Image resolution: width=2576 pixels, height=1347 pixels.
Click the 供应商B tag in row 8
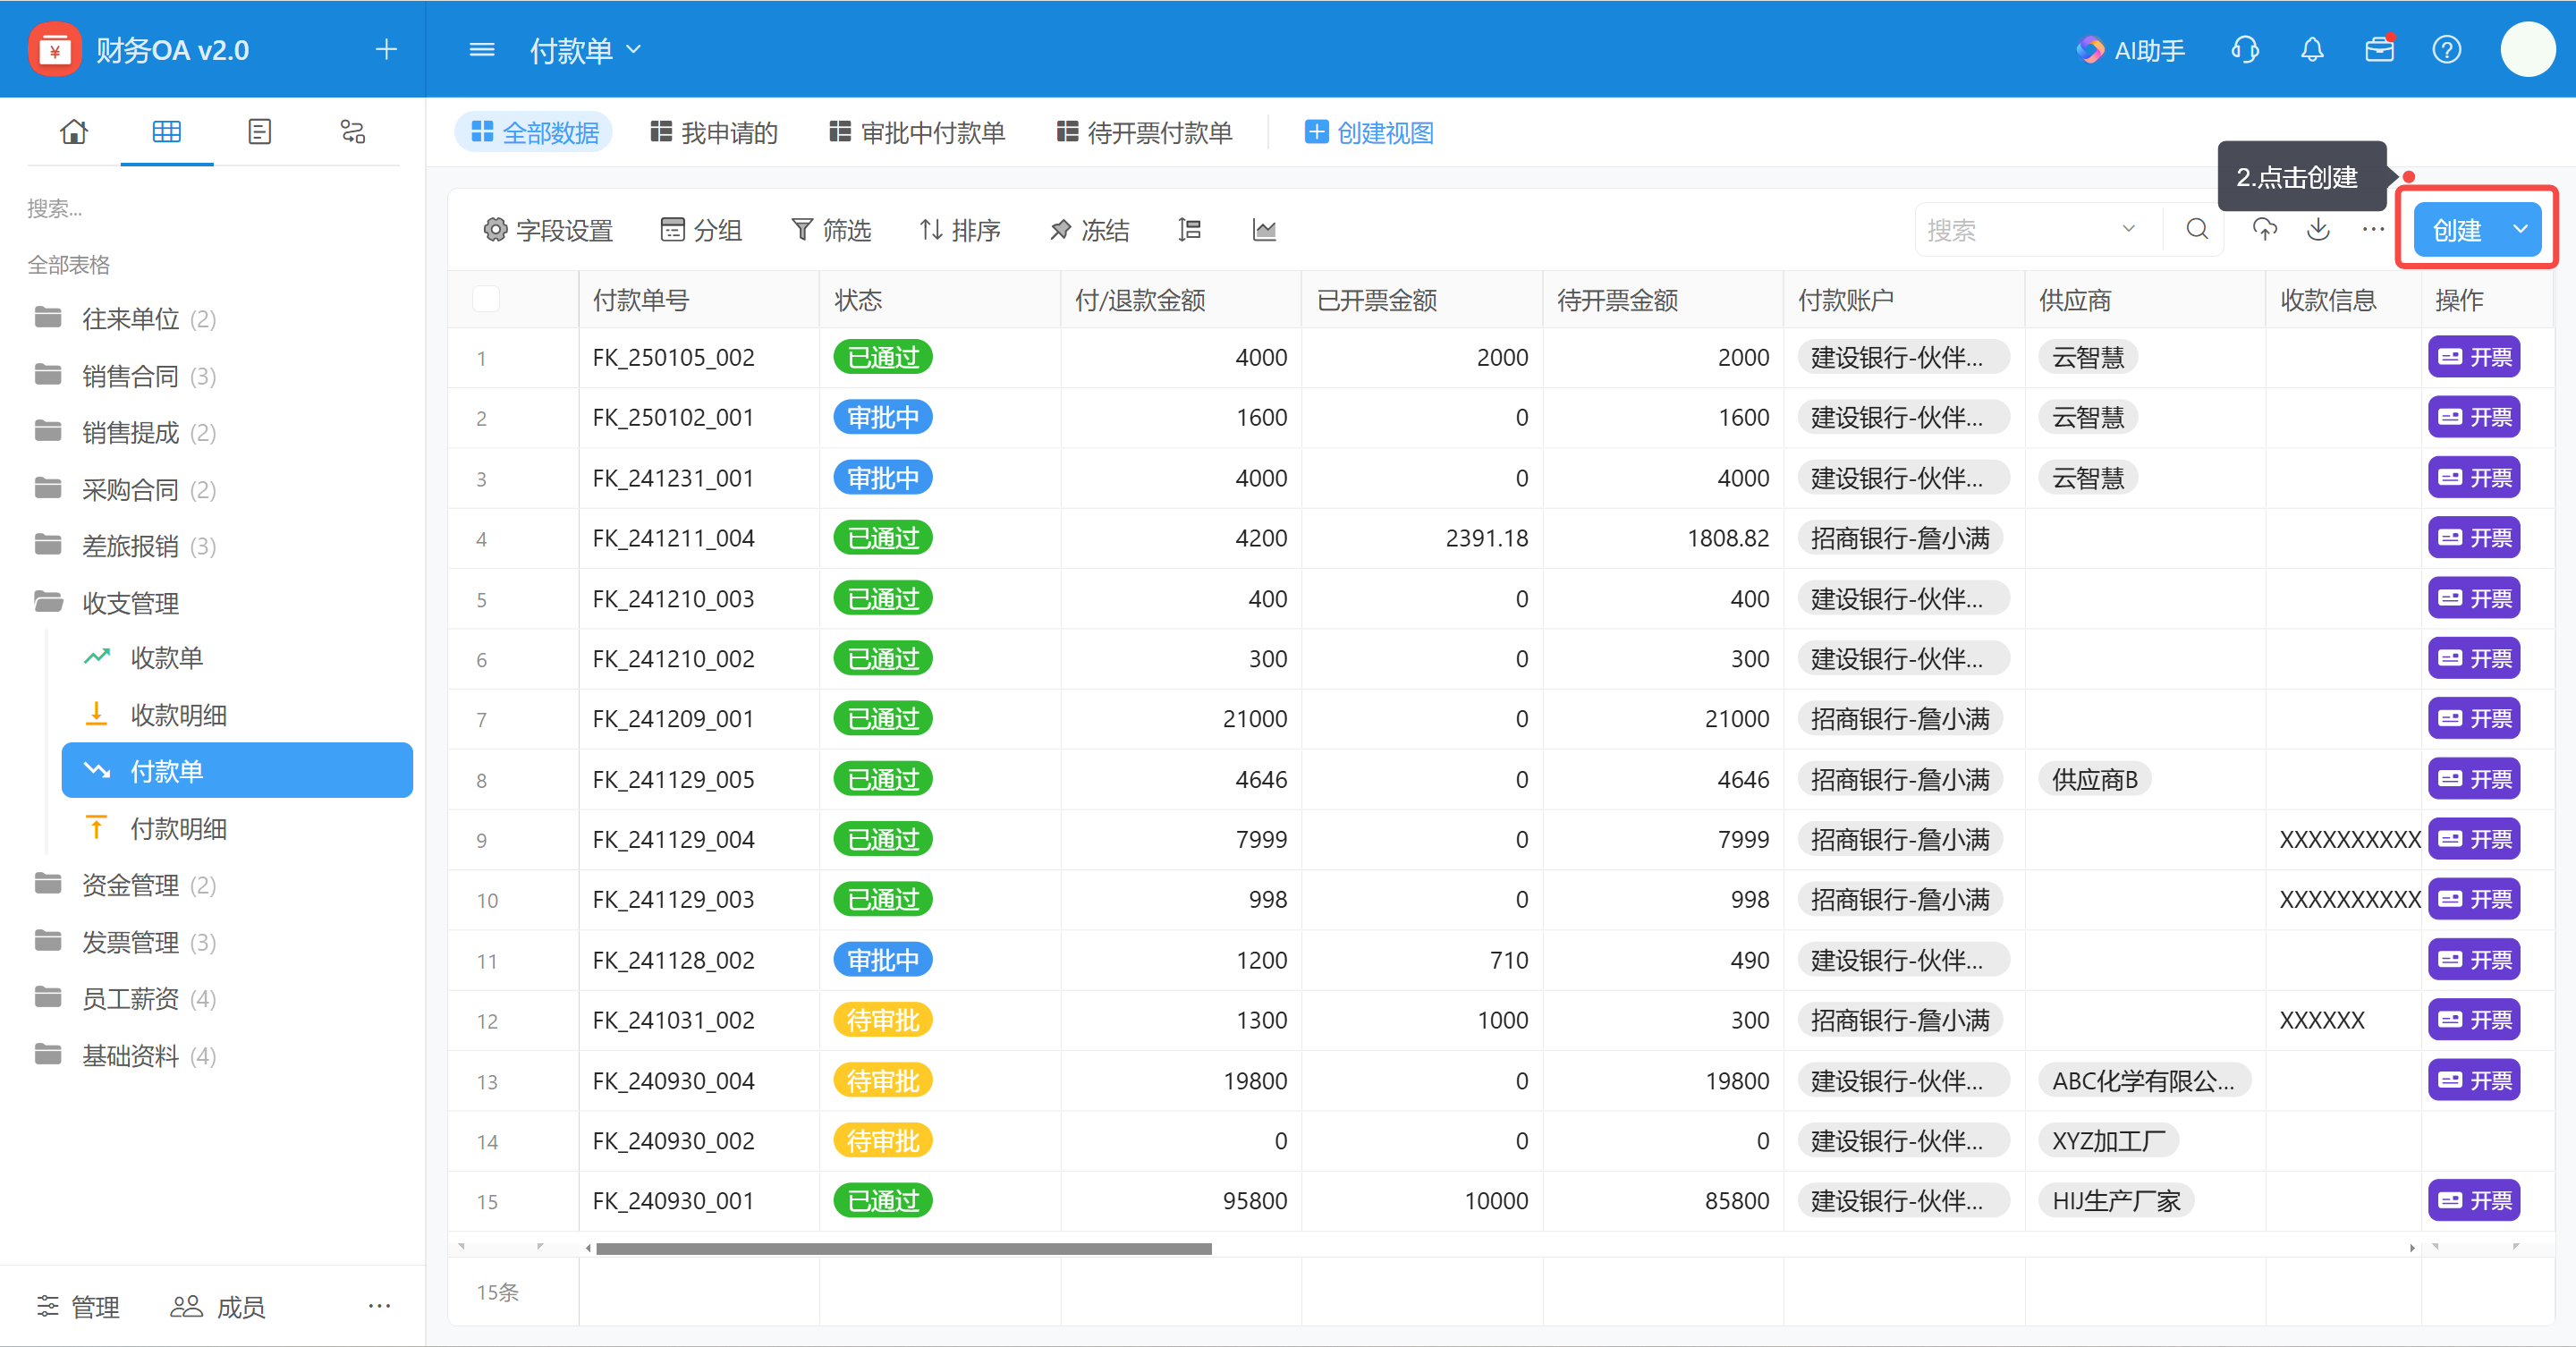click(x=2094, y=779)
